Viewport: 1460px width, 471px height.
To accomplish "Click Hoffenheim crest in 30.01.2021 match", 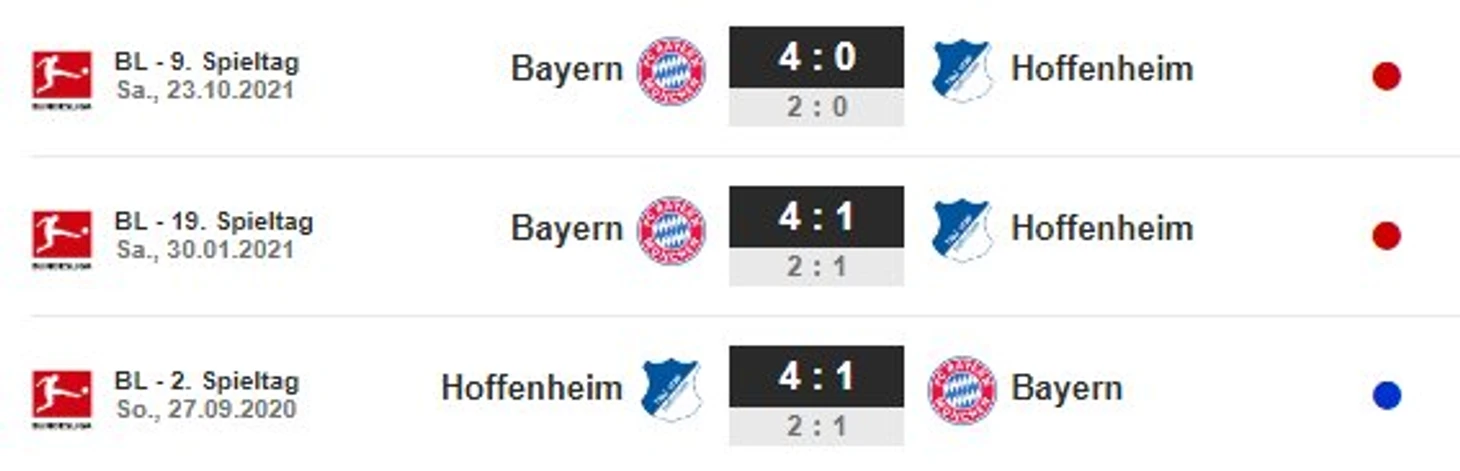I will click(x=960, y=230).
